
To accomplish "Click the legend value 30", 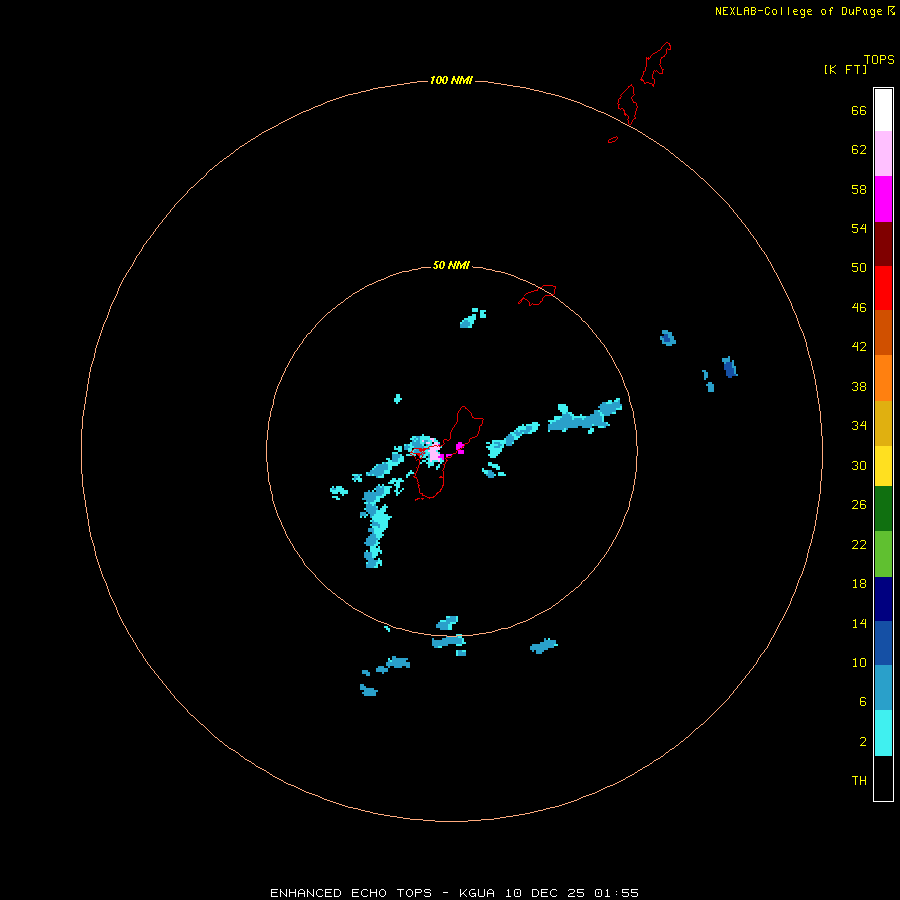I will 859,465.
